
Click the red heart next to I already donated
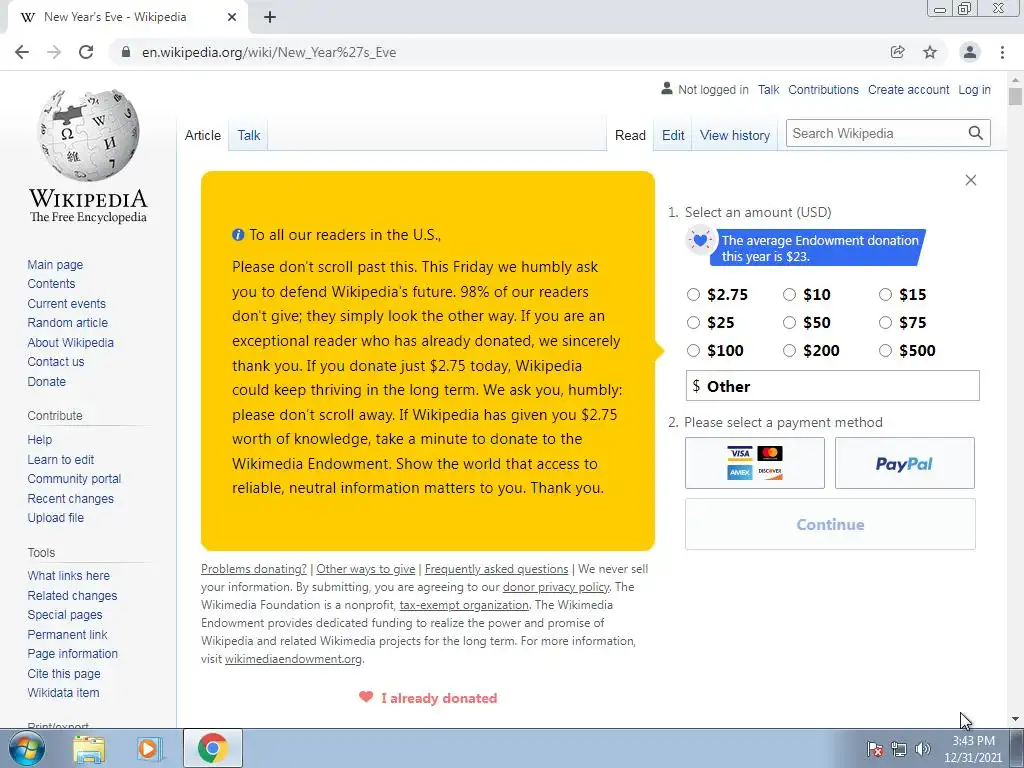(x=366, y=697)
